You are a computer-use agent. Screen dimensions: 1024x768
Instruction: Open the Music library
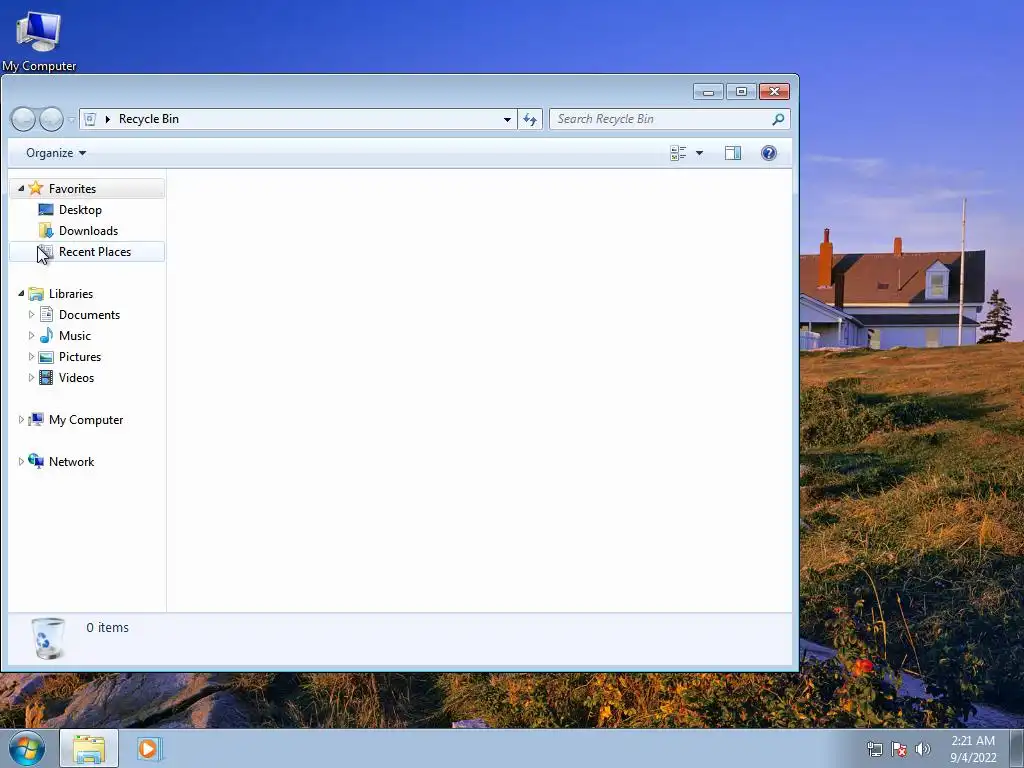click(x=74, y=336)
